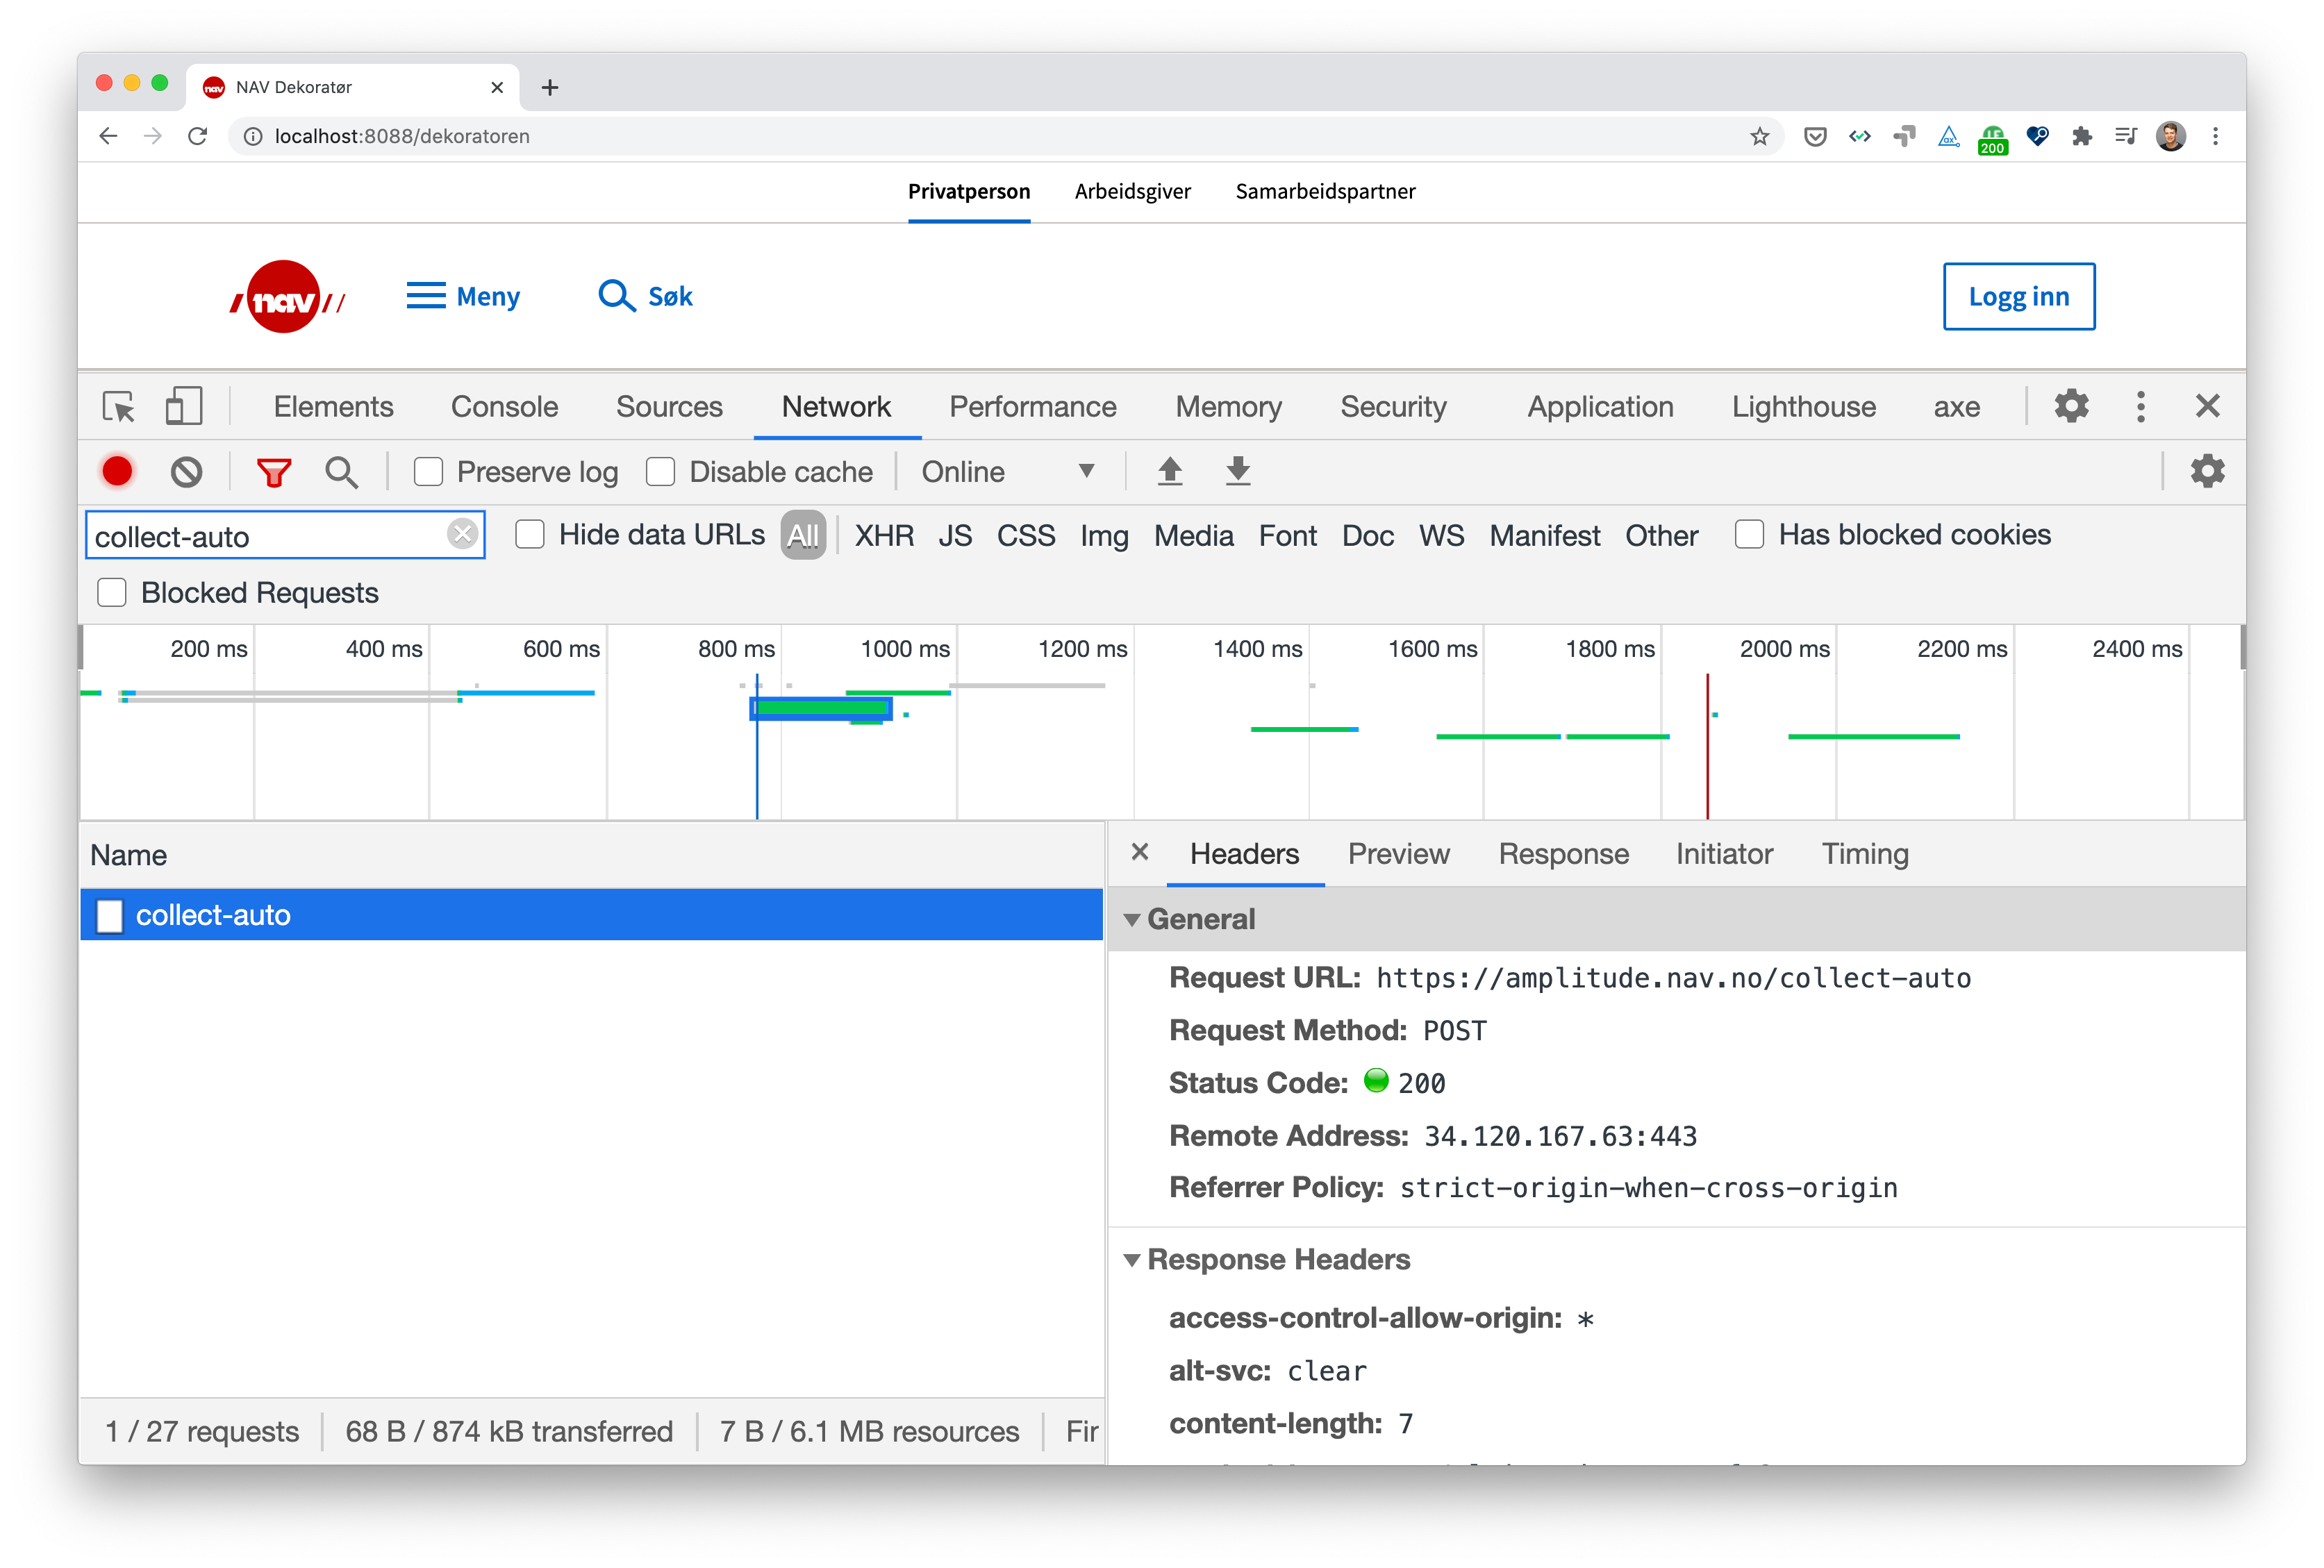Clear the network log

[186, 471]
